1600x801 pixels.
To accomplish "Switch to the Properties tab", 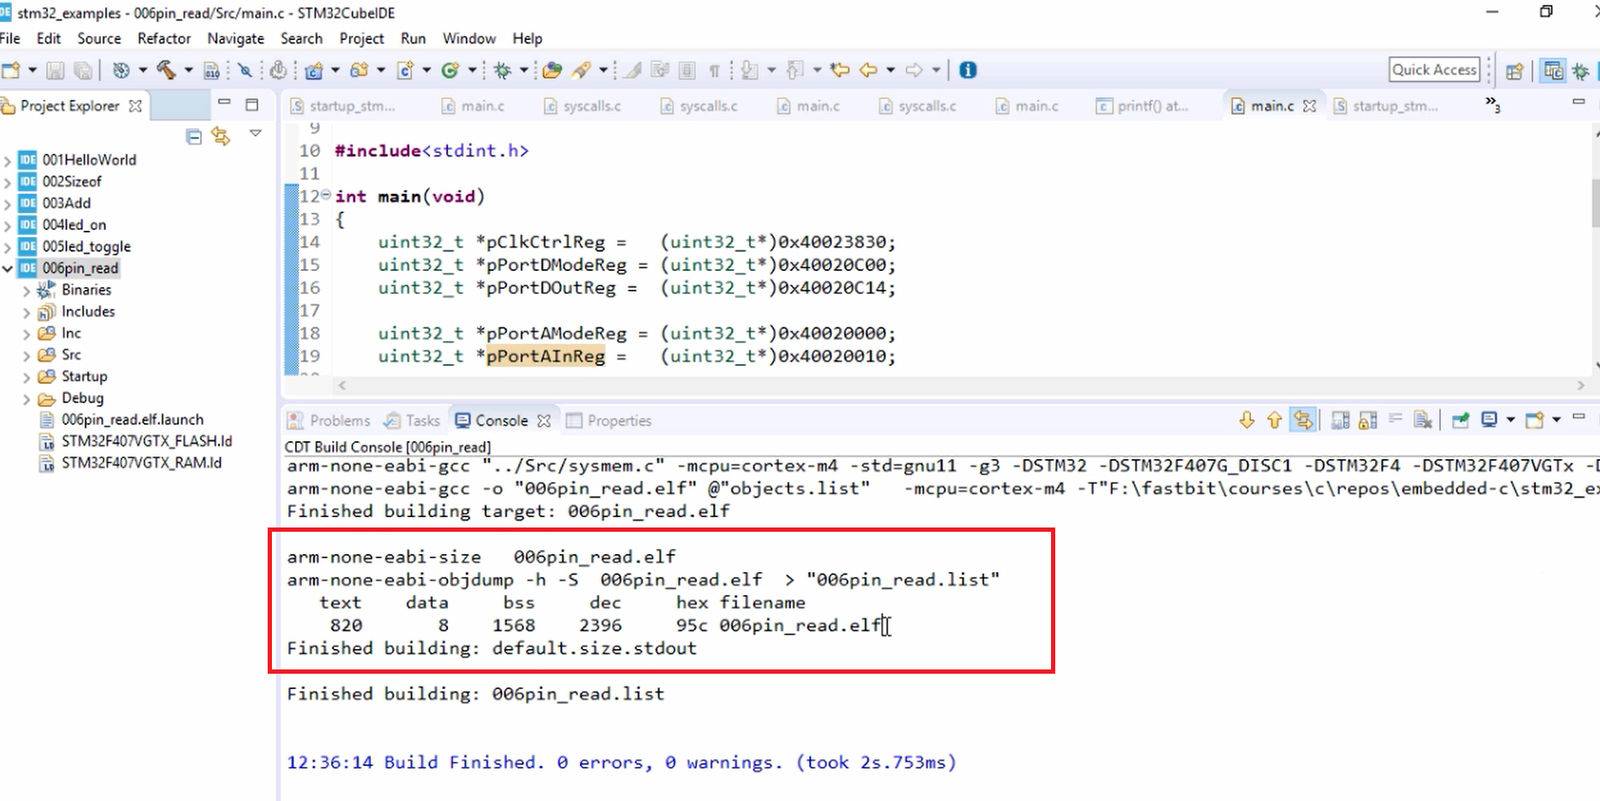I will (609, 421).
